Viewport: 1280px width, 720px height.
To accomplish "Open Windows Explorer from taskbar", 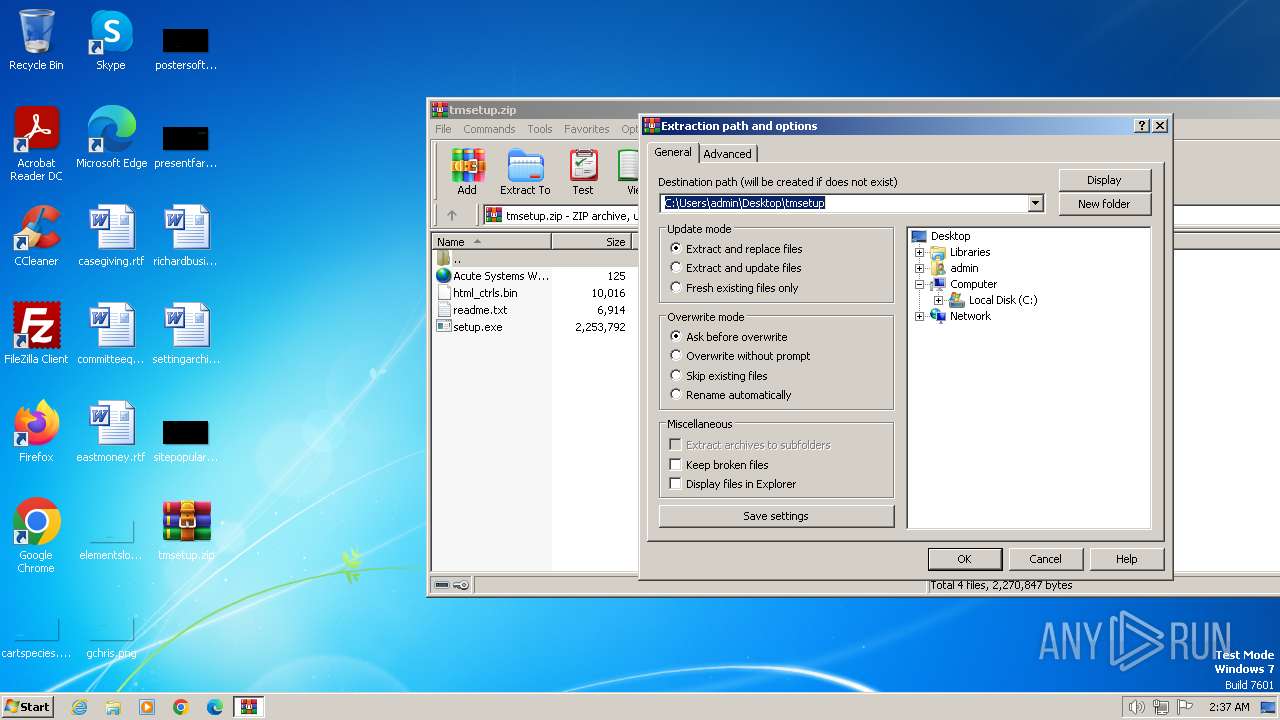I will (x=113, y=707).
